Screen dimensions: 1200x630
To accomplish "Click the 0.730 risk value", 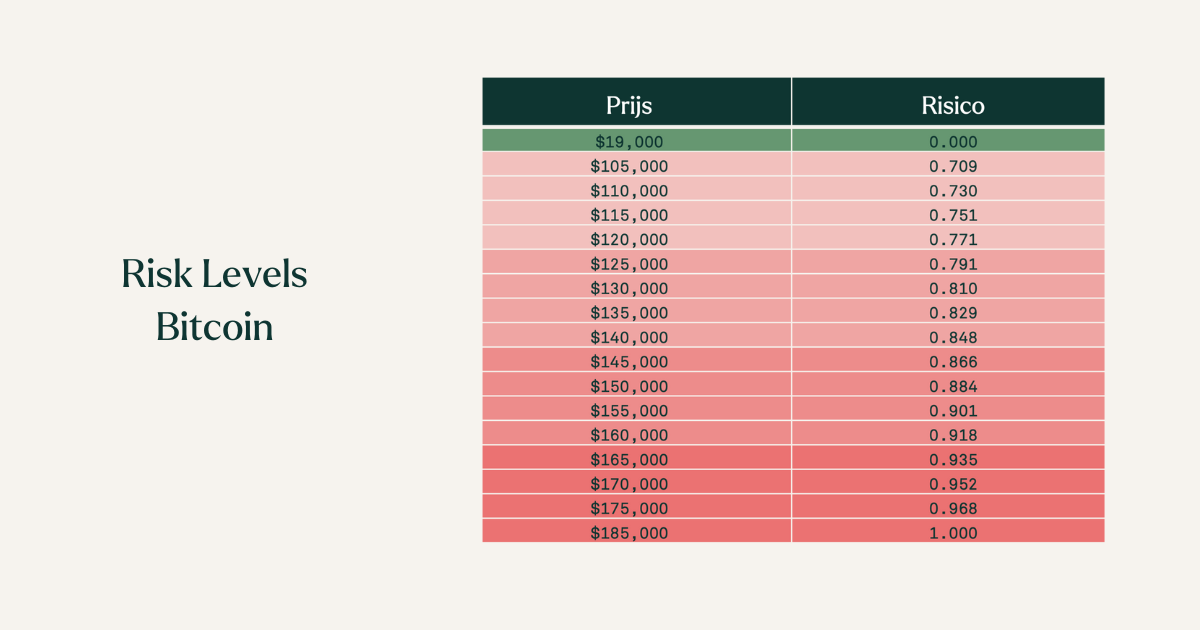I will point(953,190).
